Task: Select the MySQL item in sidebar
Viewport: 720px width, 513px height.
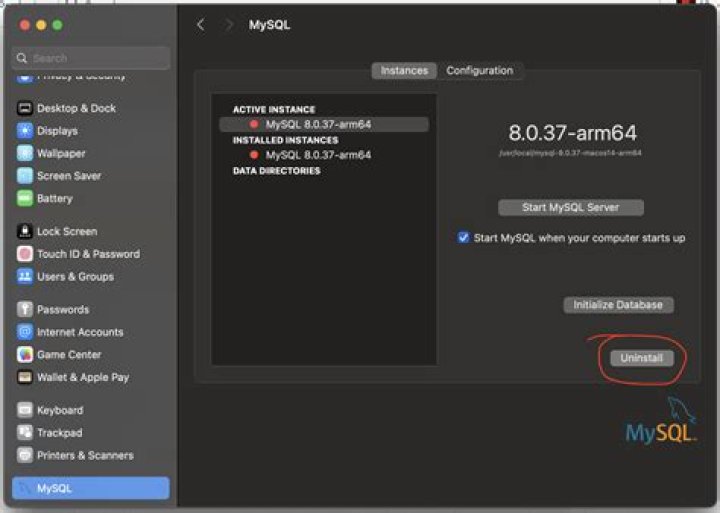Action: click(91, 488)
